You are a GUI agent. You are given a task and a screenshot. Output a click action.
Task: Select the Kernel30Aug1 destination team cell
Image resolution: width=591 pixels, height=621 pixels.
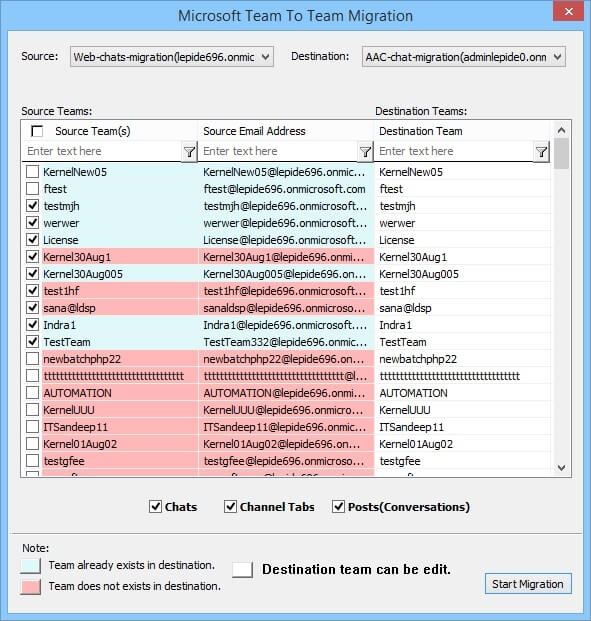point(462,257)
